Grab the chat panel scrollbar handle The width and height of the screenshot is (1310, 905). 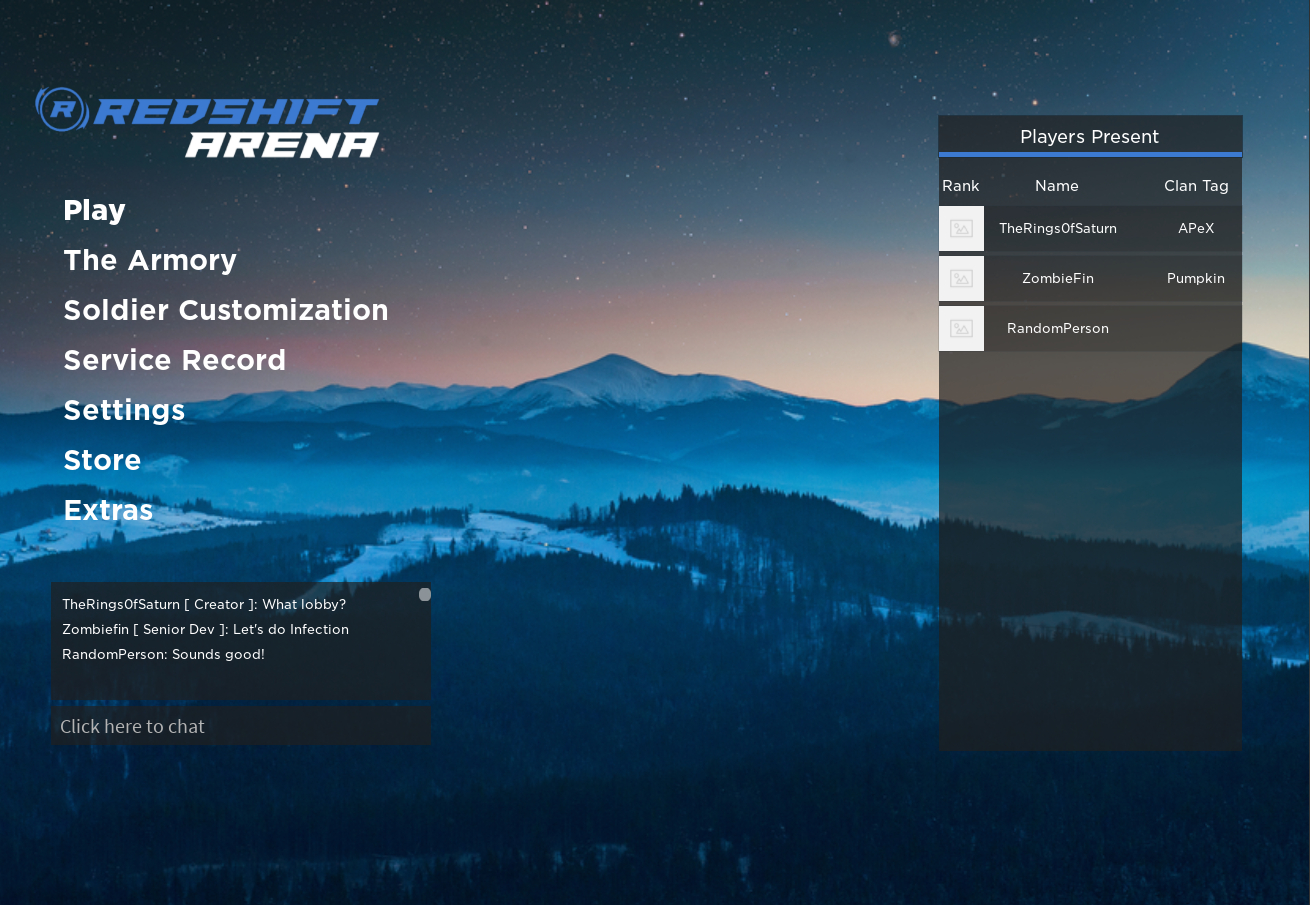tap(424, 594)
